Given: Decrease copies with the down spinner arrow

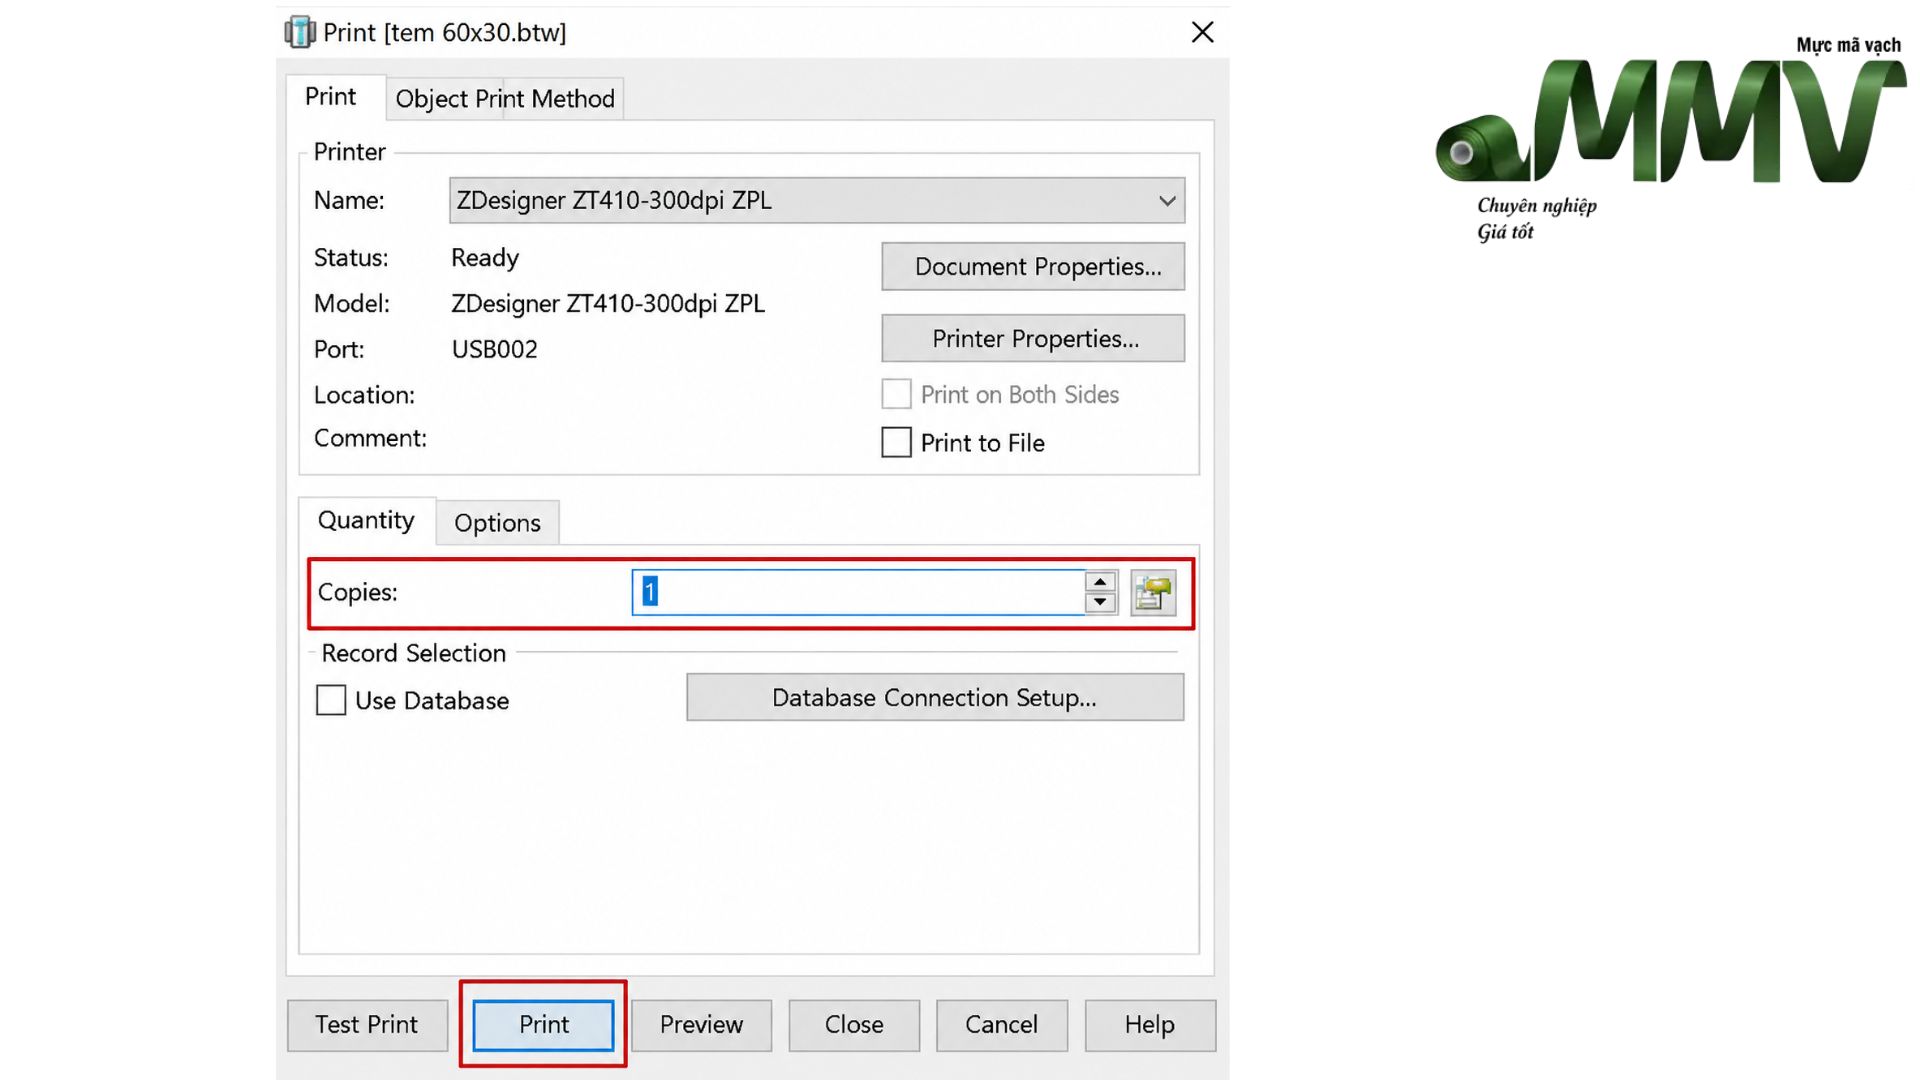Looking at the screenshot, I should (1100, 602).
